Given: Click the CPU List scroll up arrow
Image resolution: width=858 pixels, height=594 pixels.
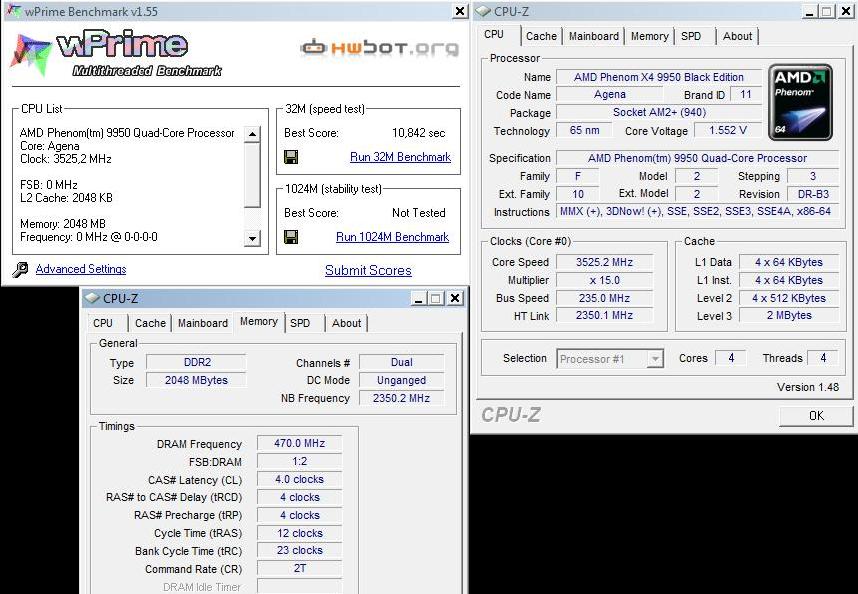Looking at the screenshot, I should pyautogui.click(x=252, y=134).
